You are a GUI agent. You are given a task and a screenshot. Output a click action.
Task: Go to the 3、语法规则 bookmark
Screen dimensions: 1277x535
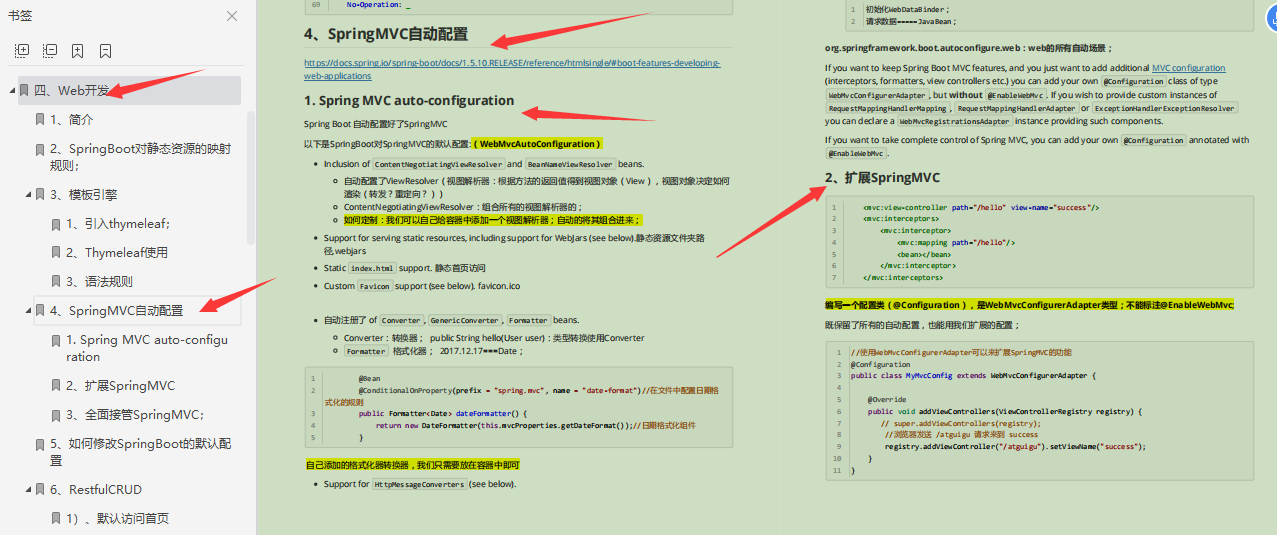pyautogui.click(x=99, y=282)
